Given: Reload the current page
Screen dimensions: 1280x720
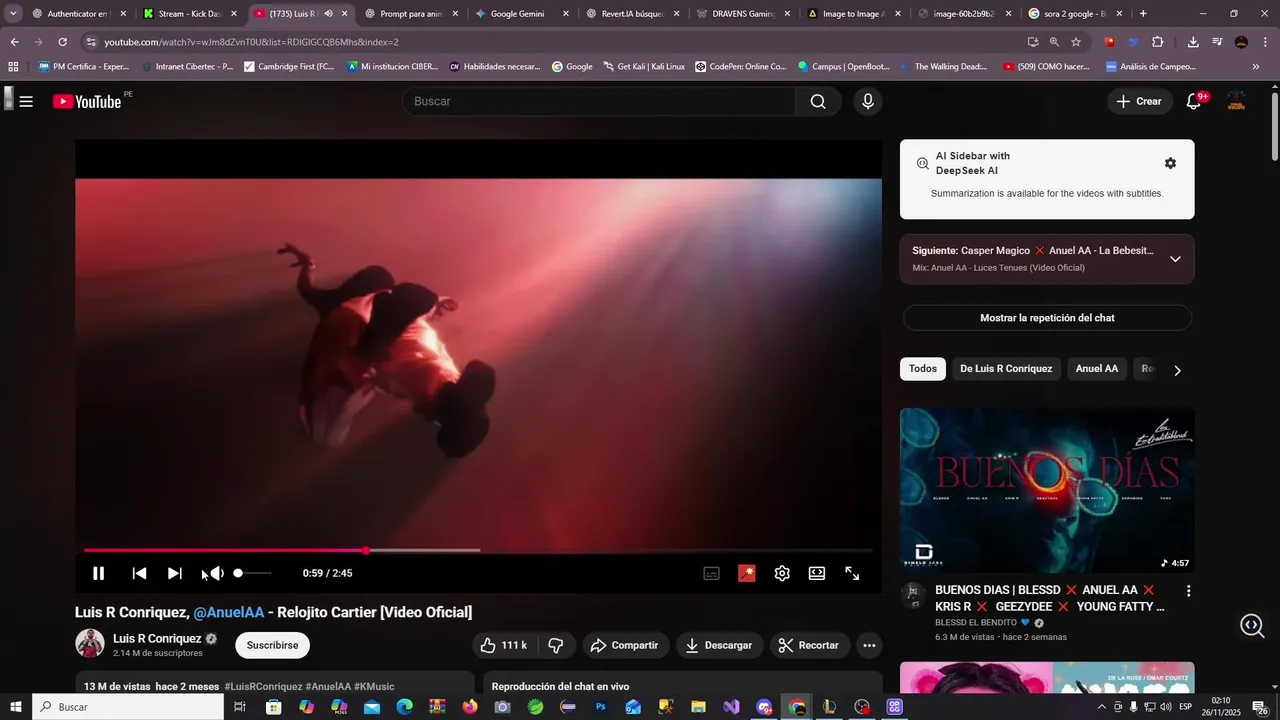Looking at the screenshot, I should 62,42.
